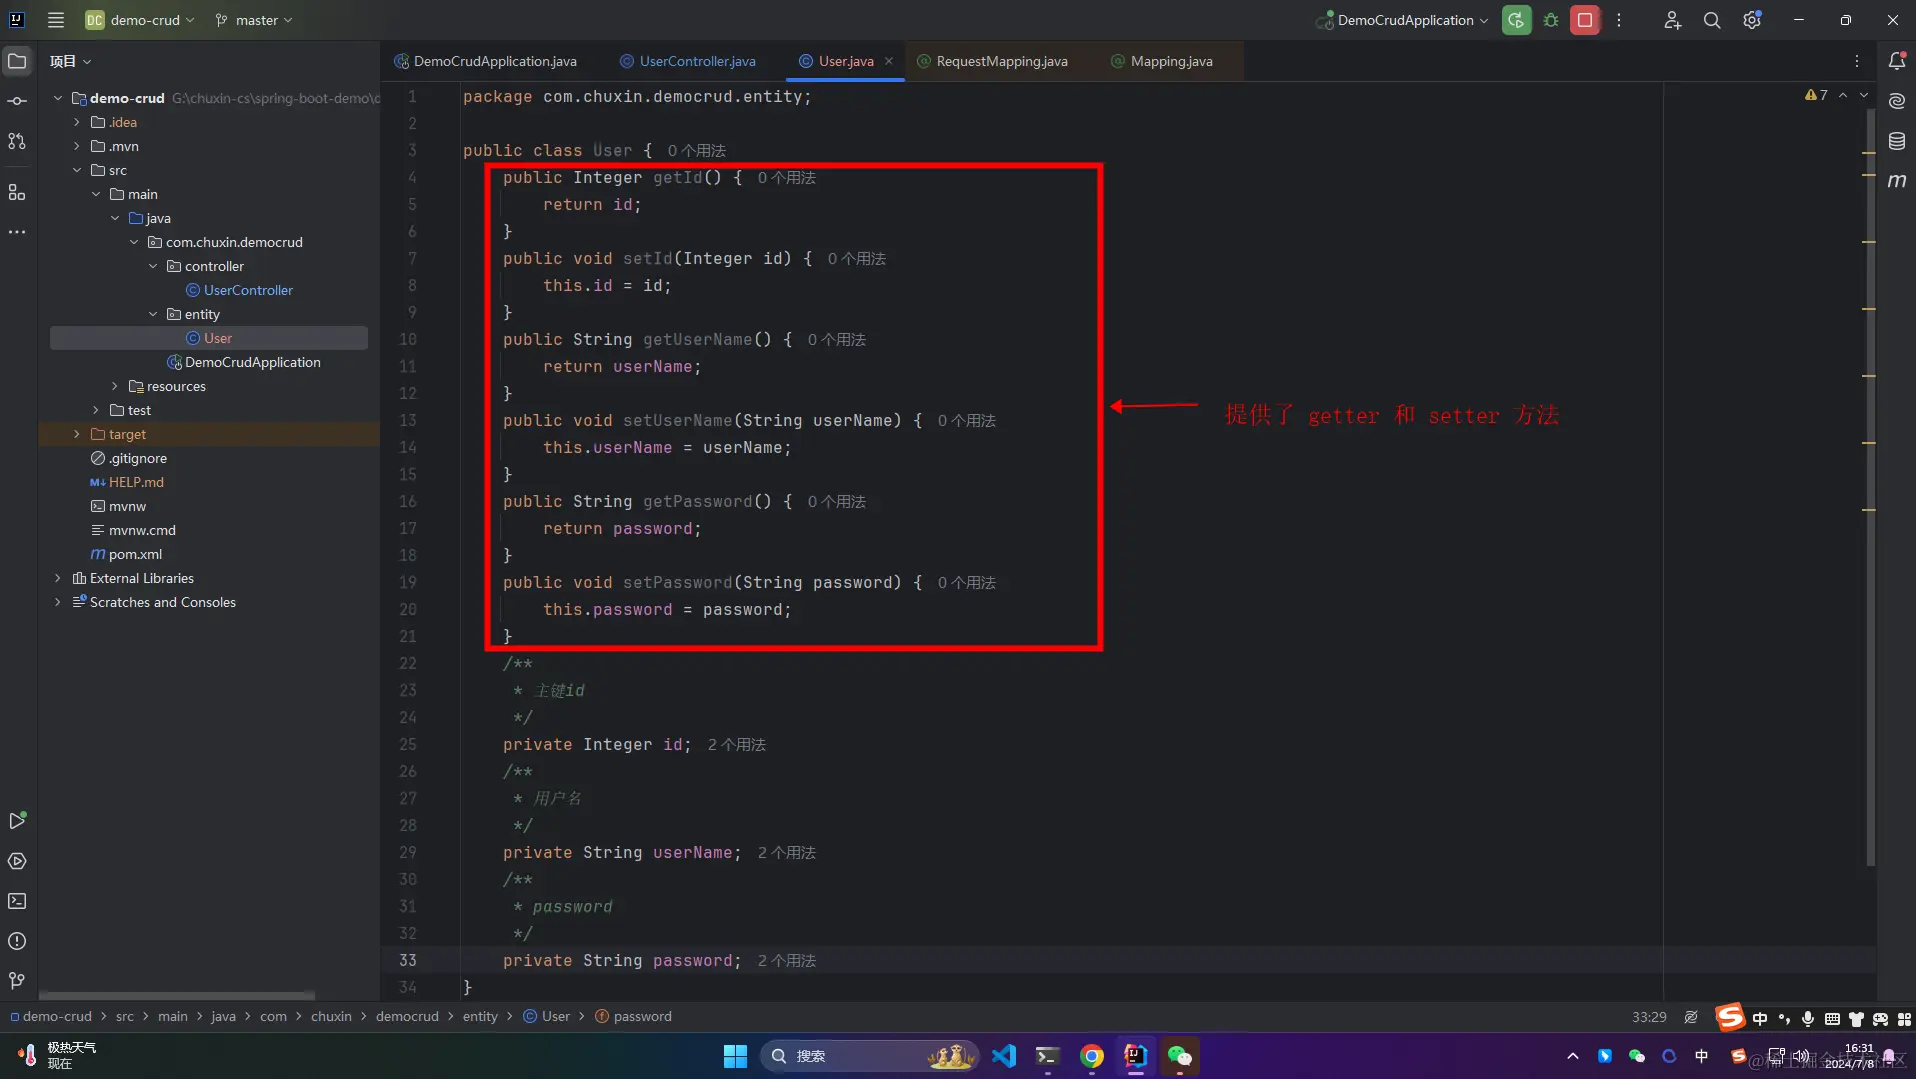This screenshot has height=1079, width=1916.
Task: Open master branch dropdown
Action: click(254, 20)
